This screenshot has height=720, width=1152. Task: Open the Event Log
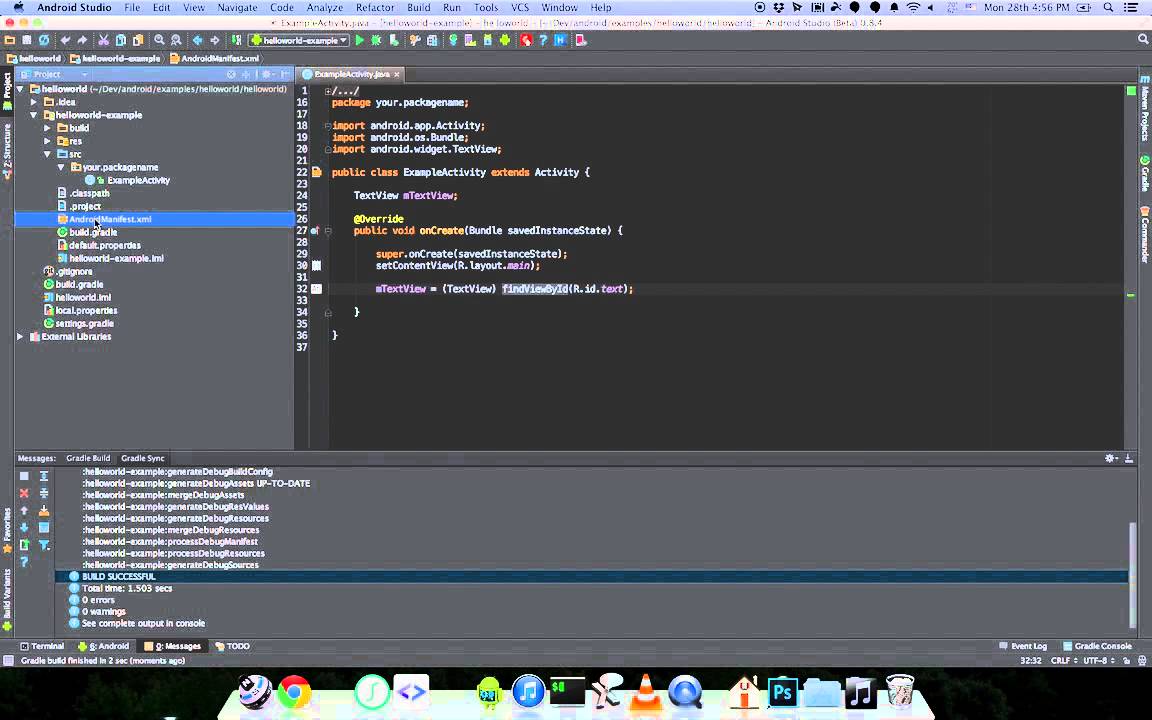[1023, 646]
